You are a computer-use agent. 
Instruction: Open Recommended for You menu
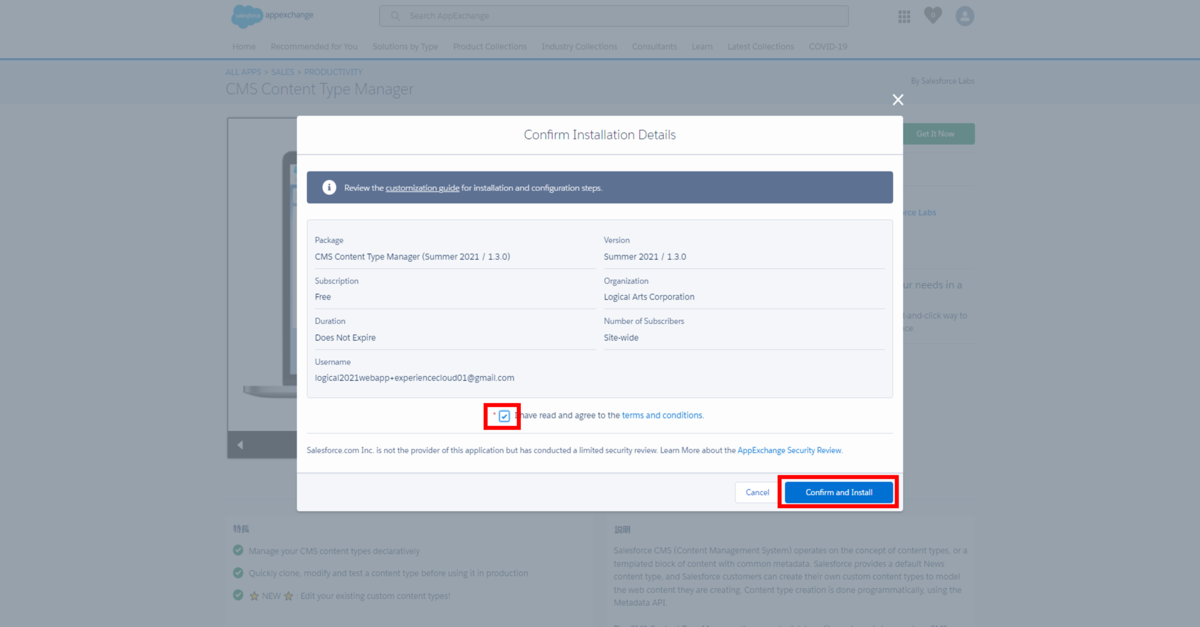pyautogui.click(x=314, y=47)
